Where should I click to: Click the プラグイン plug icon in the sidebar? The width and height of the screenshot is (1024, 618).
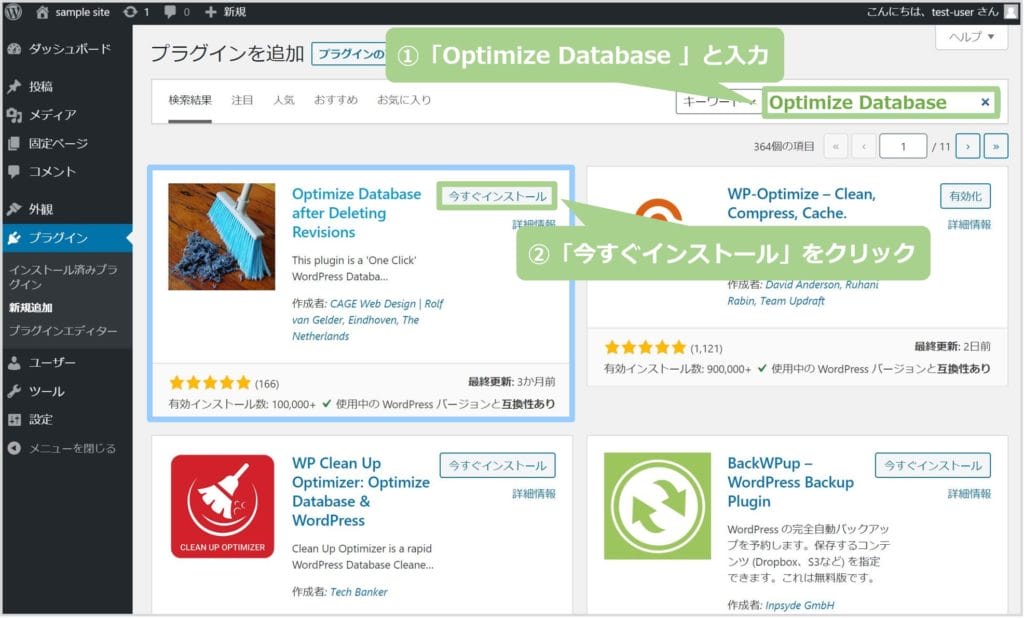pos(14,238)
